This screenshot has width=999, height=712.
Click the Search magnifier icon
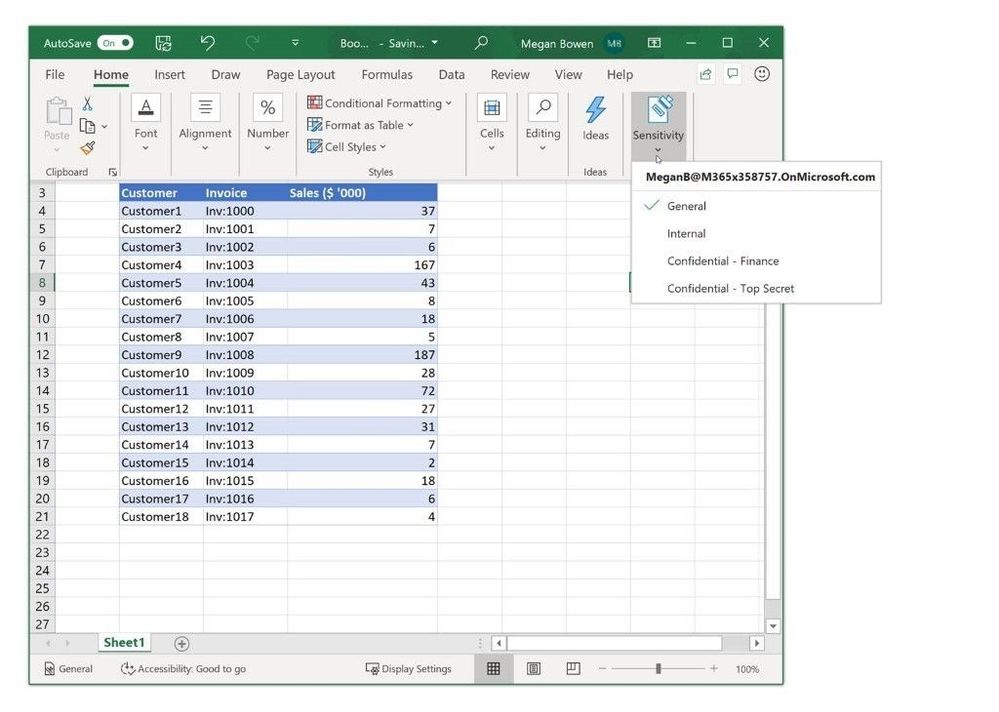tap(482, 43)
